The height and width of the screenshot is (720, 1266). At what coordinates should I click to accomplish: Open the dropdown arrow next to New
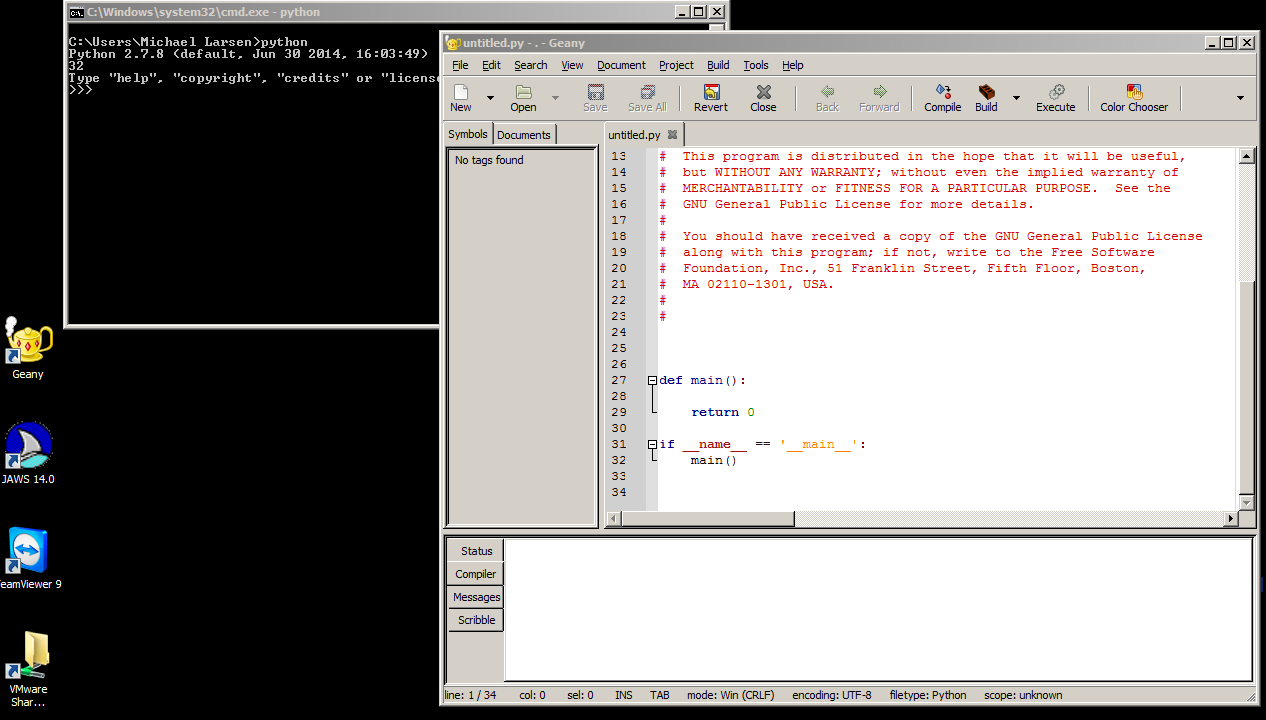coord(490,98)
